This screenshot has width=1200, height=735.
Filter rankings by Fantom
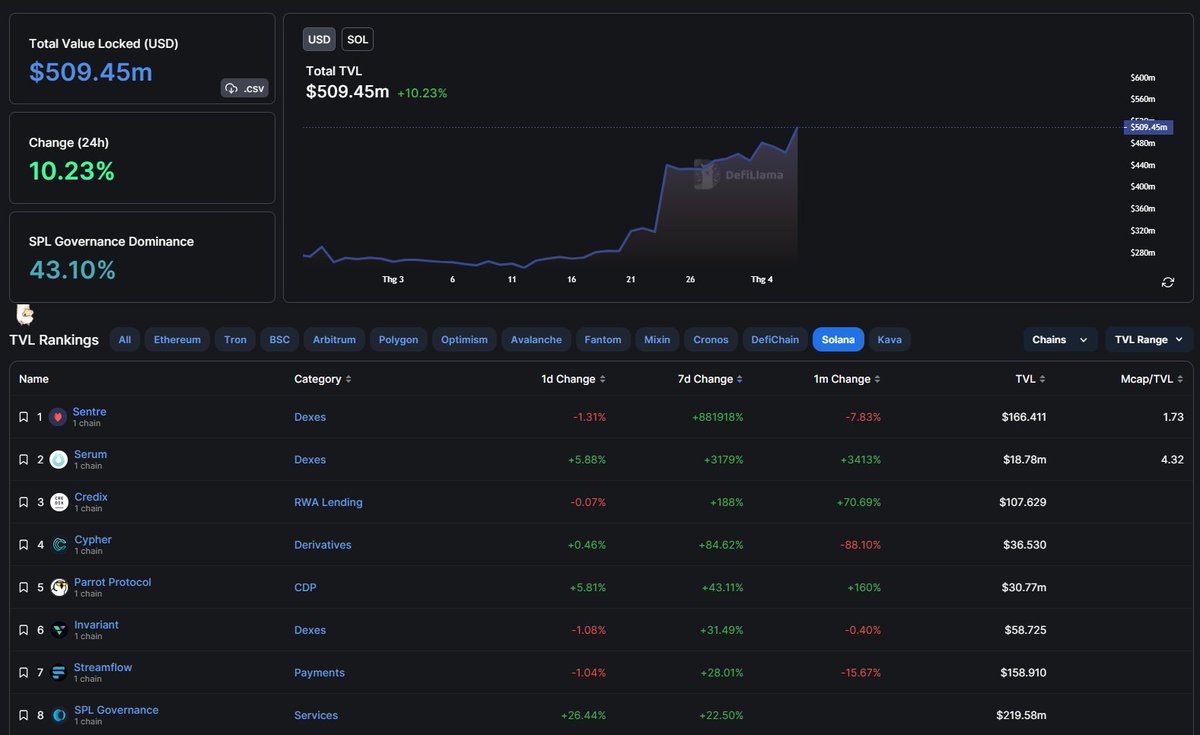pos(603,340)
